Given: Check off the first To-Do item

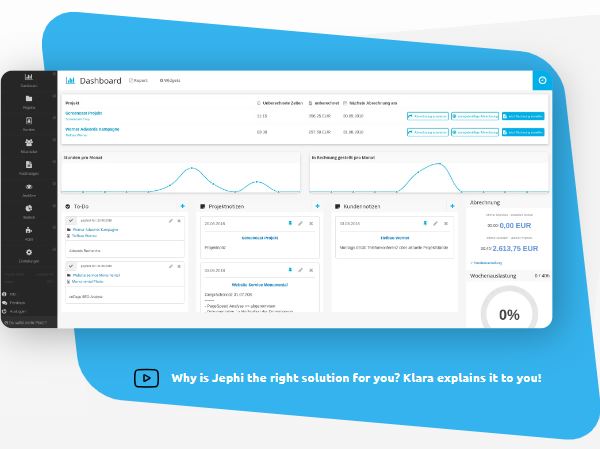Looking at the screenshot, I should pyautogui.click(x=71, y=220).
